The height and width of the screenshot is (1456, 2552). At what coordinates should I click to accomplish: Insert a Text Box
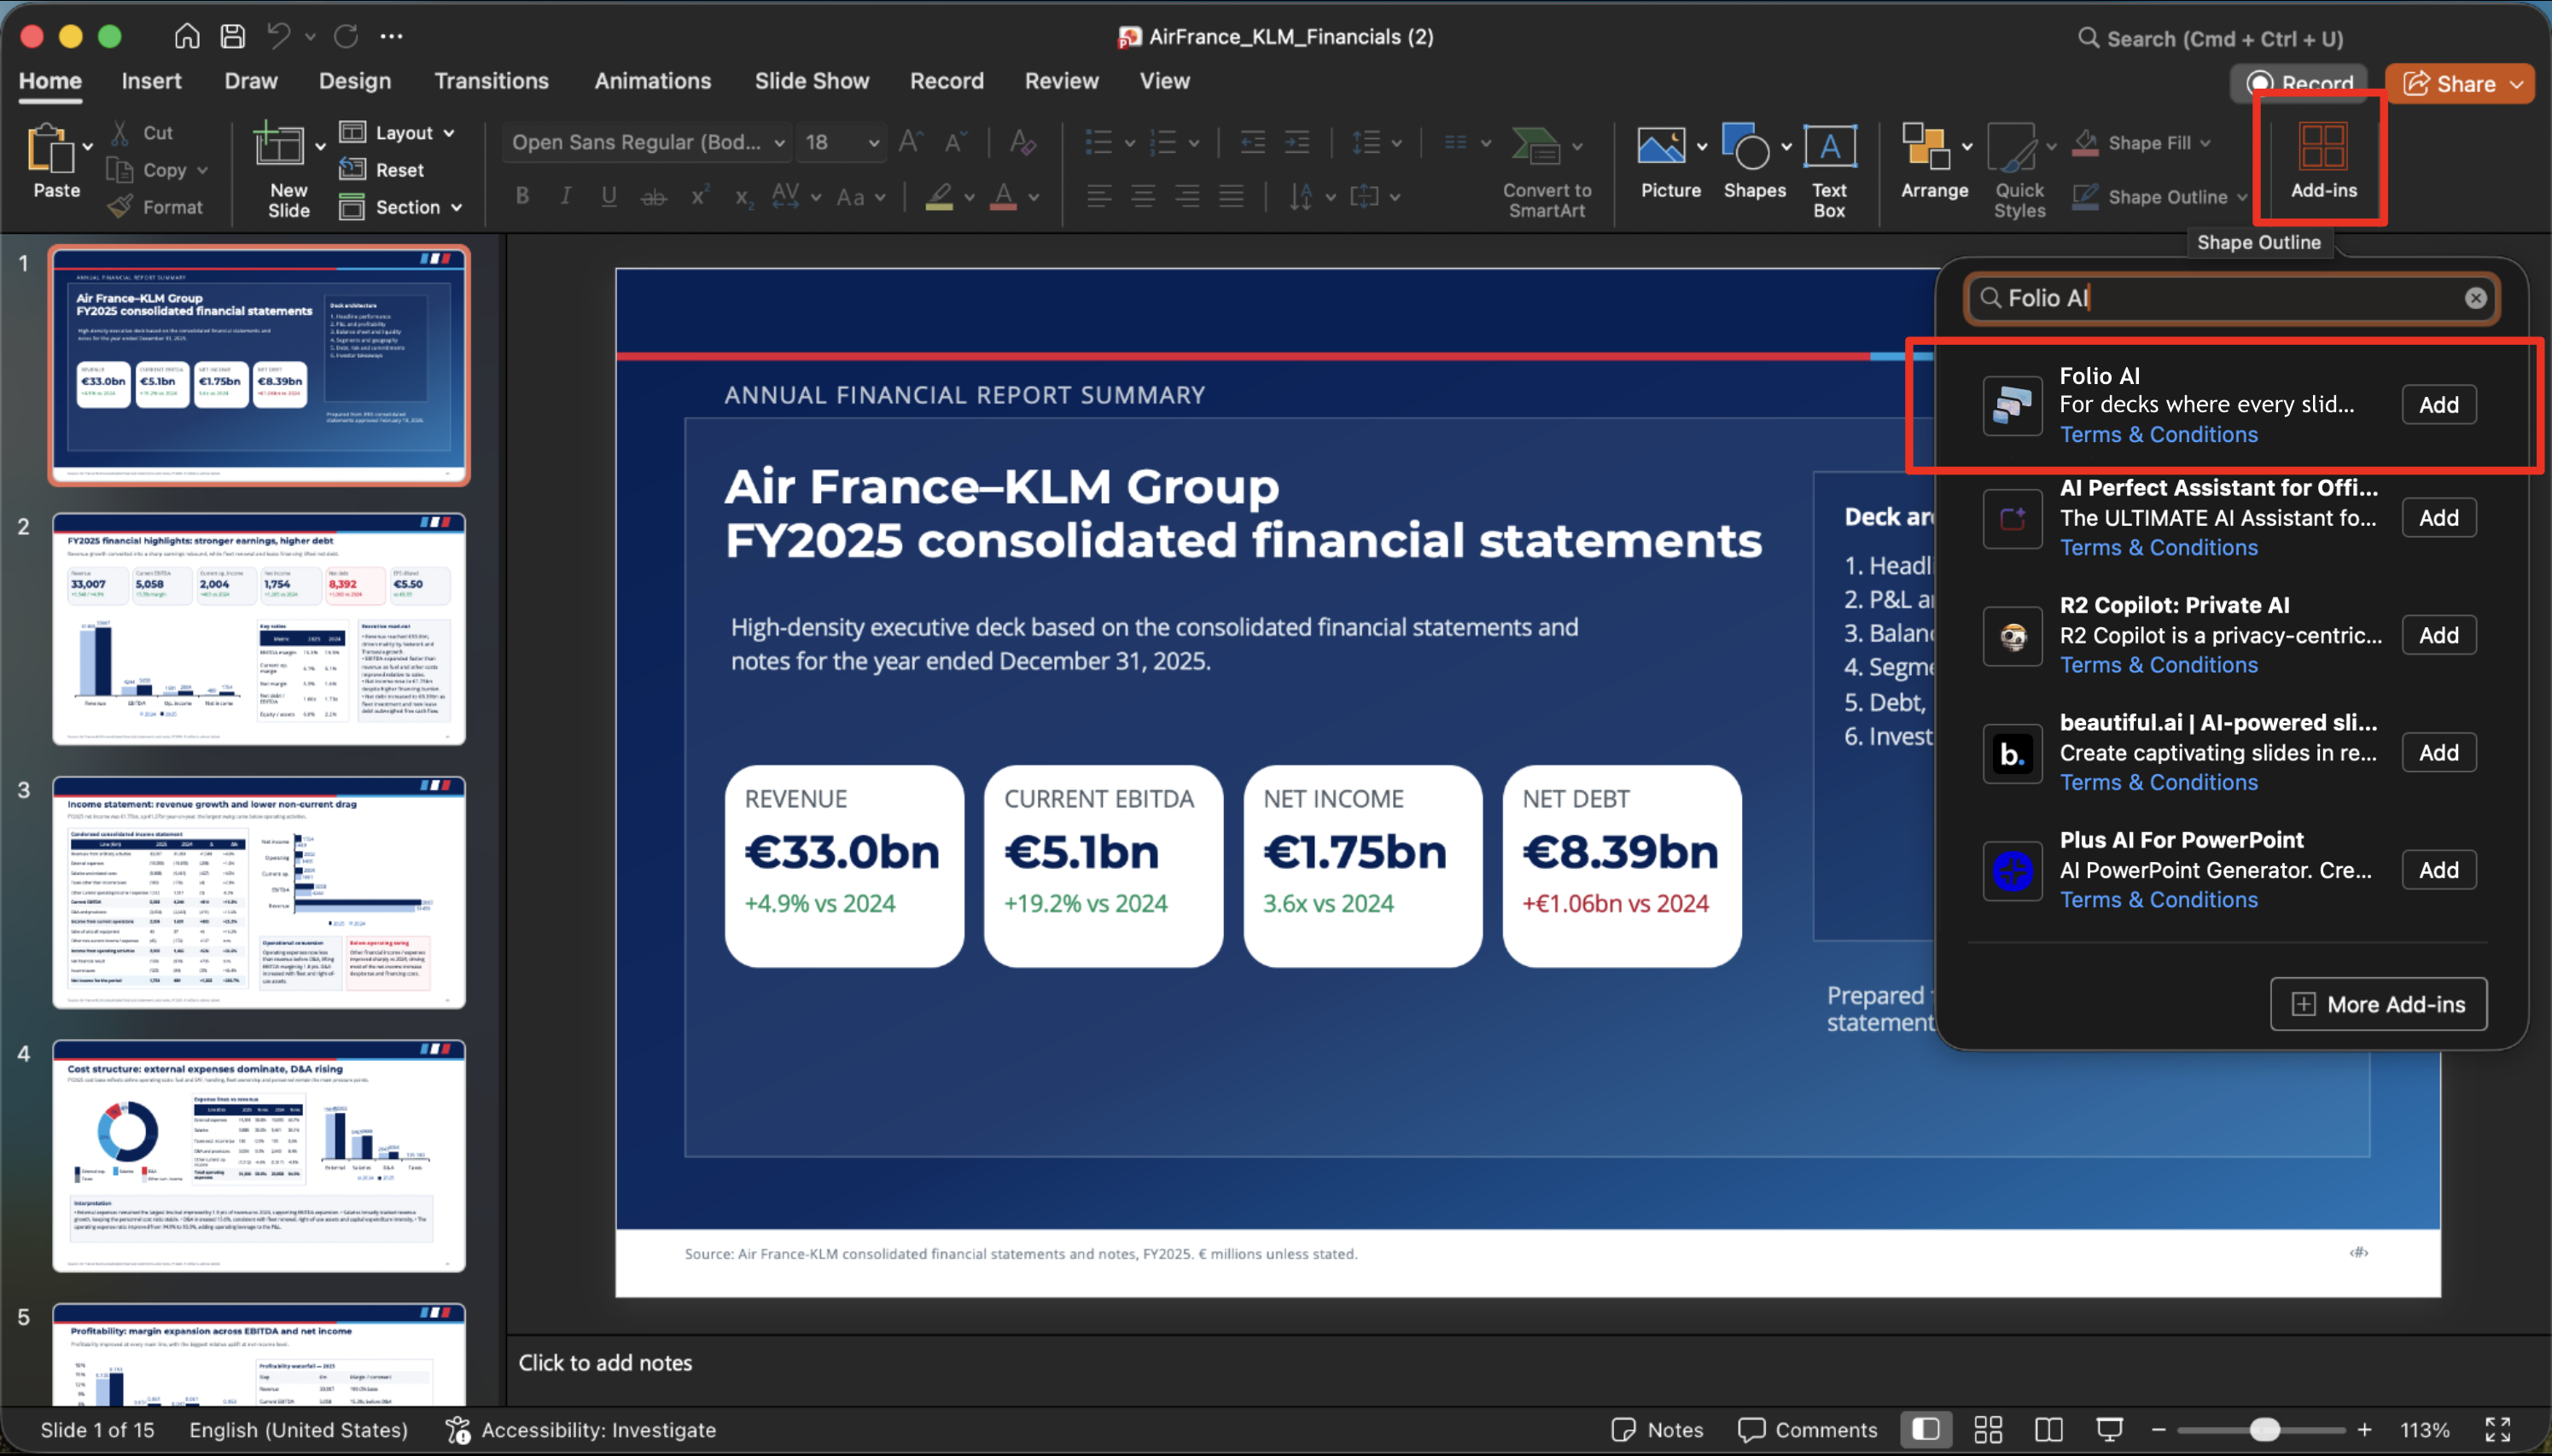coord(1829,170)
